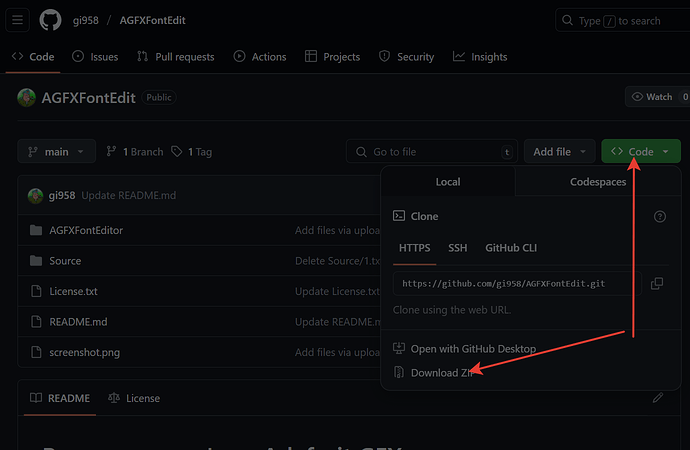Open the Projects tab
This screenshot has width=690, height=450.
click(x=332, y=57)
